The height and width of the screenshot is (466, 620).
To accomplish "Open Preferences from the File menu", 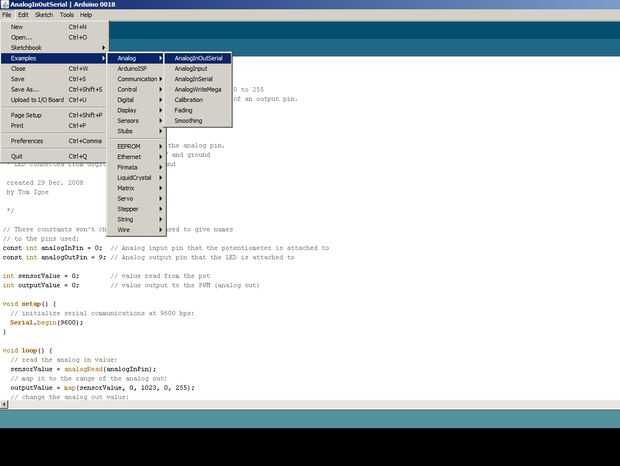I will [27, 141].
